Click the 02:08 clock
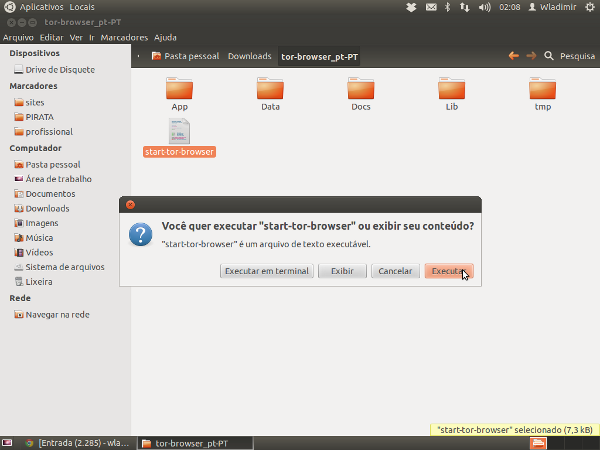The width and height of the screenshot is (600, 450). click(510, 7)
